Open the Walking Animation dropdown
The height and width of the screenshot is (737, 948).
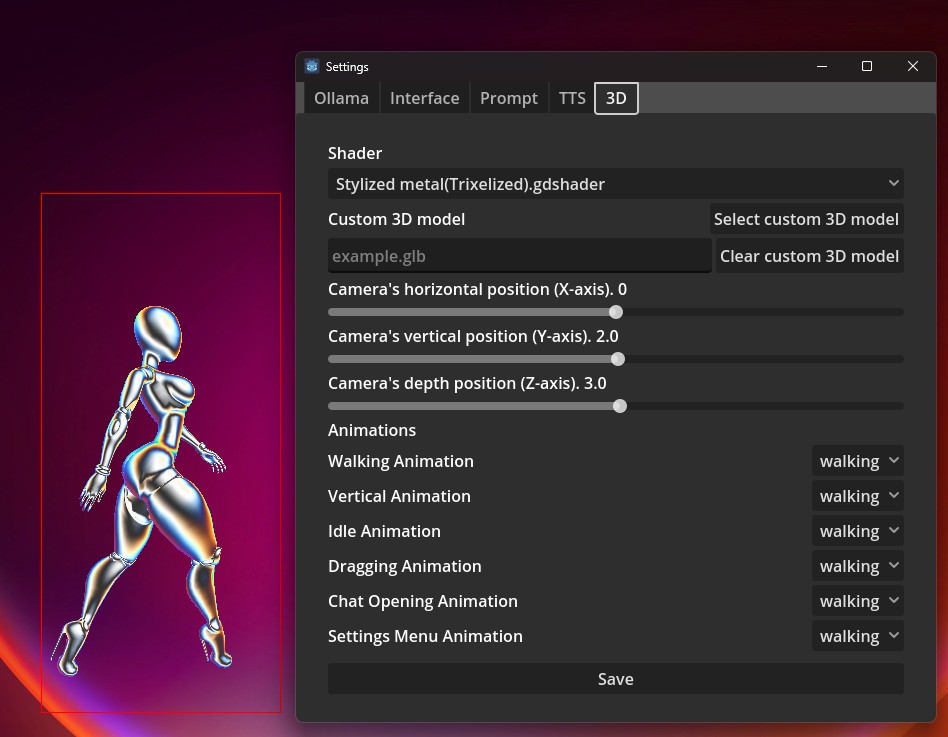point(857,461)
